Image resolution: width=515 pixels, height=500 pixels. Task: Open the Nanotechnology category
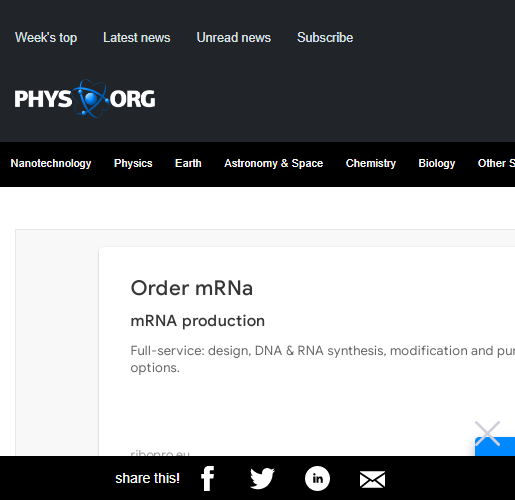click(51, 163)
